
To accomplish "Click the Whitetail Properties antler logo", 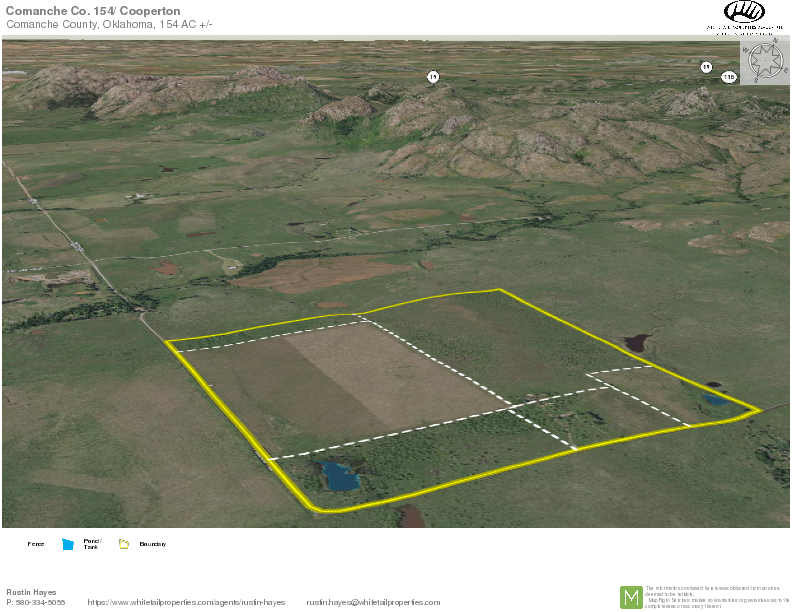I will coord(744,12).
